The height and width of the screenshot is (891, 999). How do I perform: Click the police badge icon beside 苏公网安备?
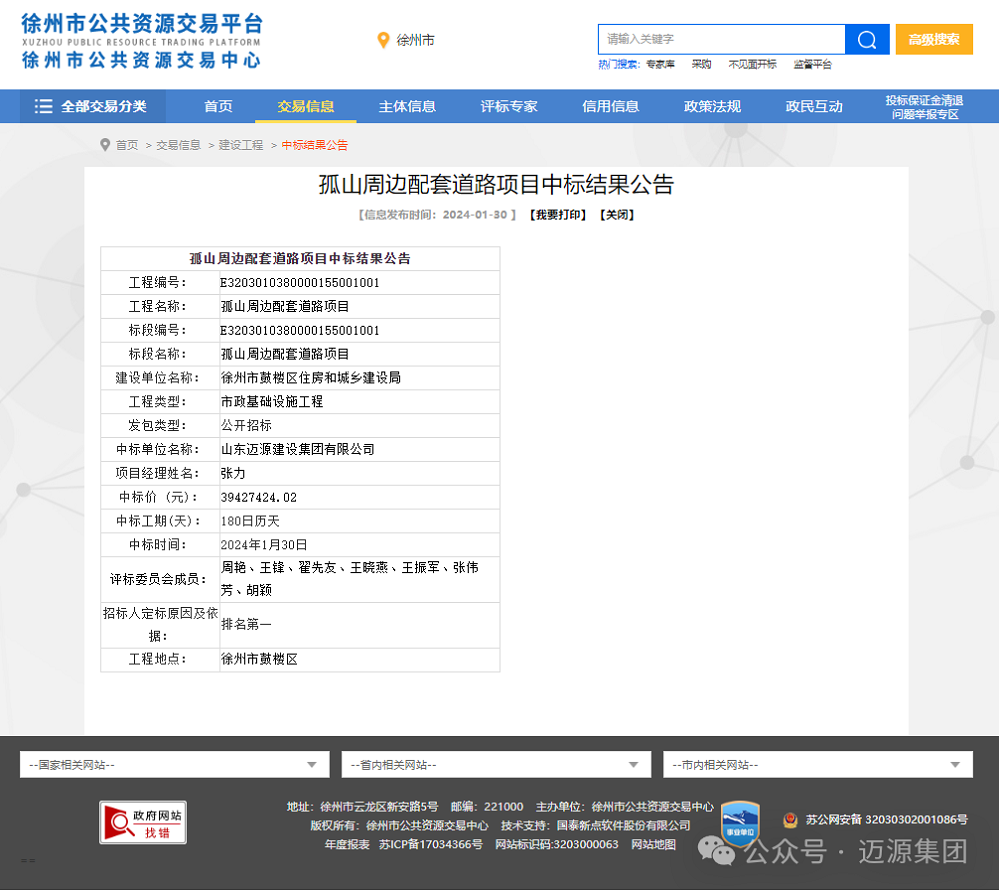[x=790, y=820]
